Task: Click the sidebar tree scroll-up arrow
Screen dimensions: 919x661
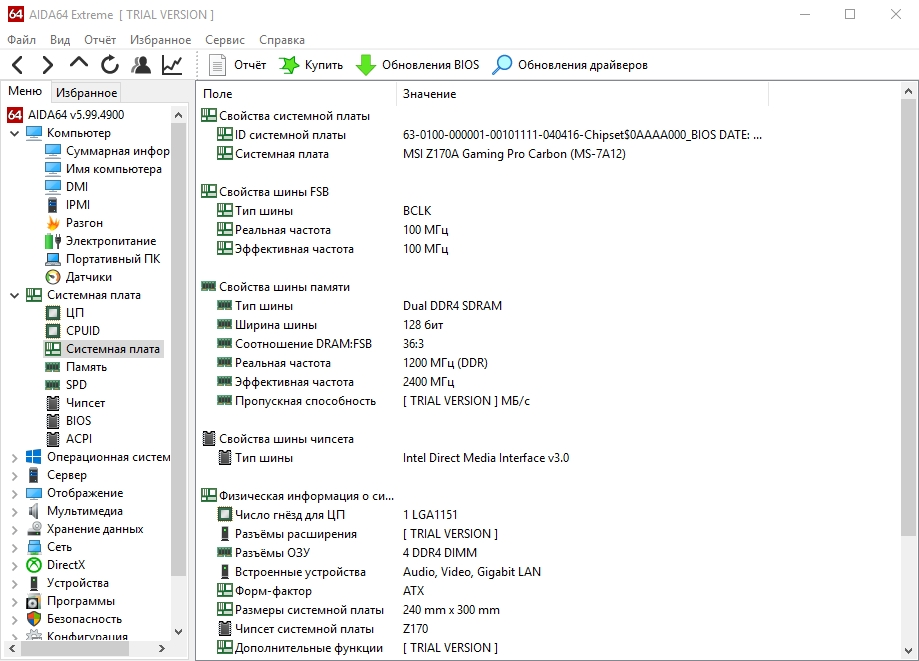Action: [x=179, y=115]
